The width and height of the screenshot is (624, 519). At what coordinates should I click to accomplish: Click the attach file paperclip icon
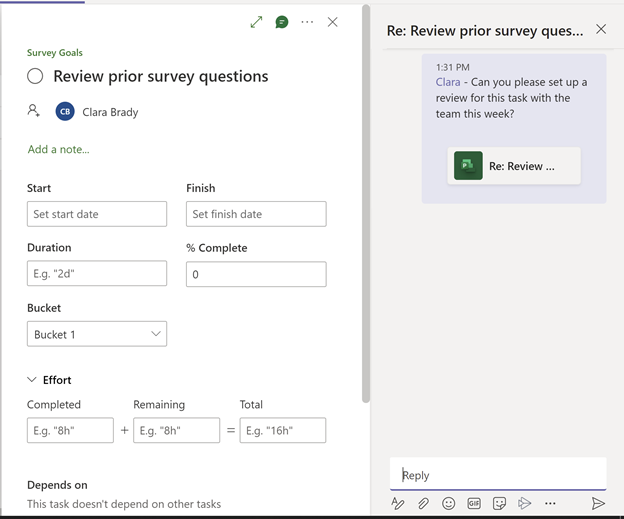click(423, 503)
